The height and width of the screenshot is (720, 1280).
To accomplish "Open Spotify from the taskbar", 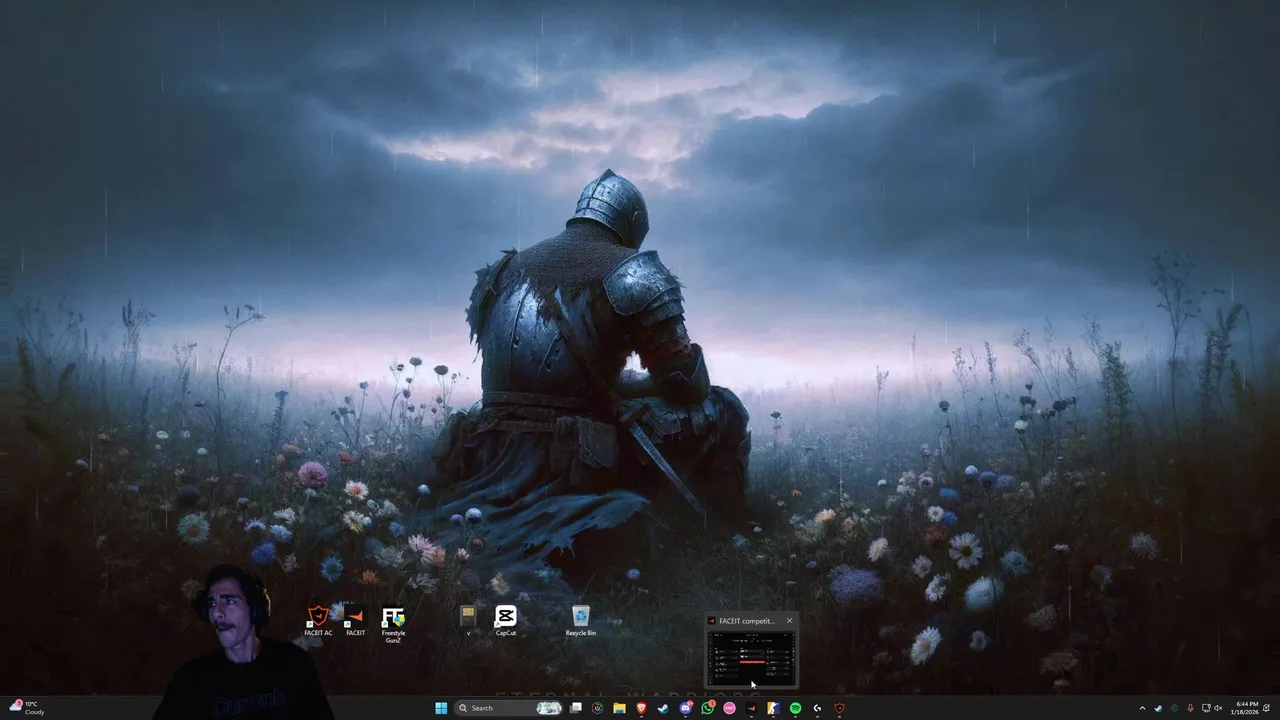I will [x=795, y=708].
